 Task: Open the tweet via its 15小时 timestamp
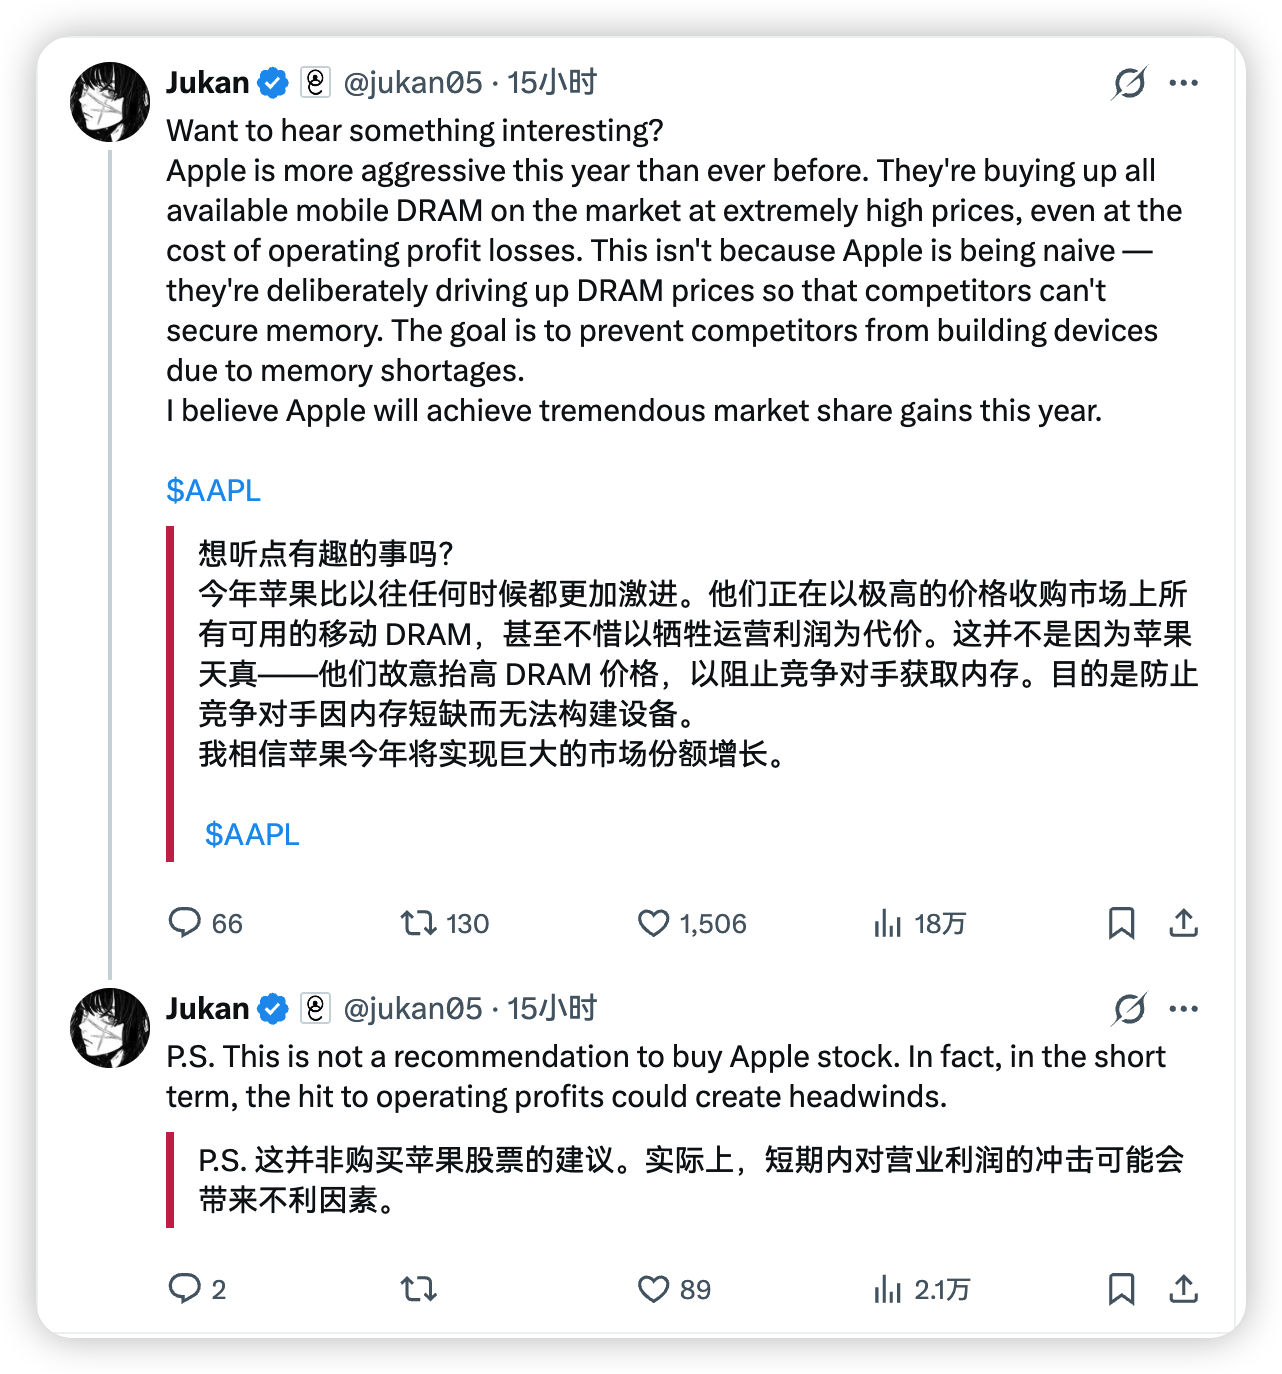(x=552, y=83)
